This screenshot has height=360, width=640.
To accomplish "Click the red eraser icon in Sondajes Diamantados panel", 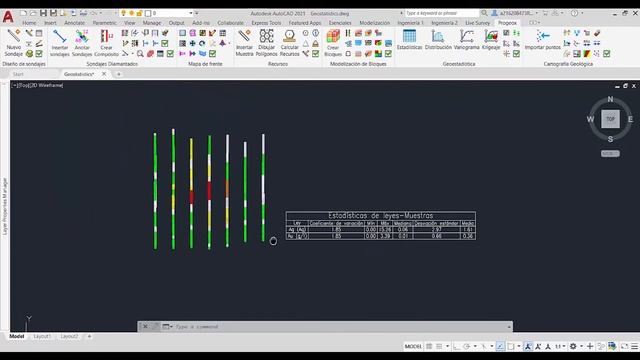I will click(x=150, y=53).
